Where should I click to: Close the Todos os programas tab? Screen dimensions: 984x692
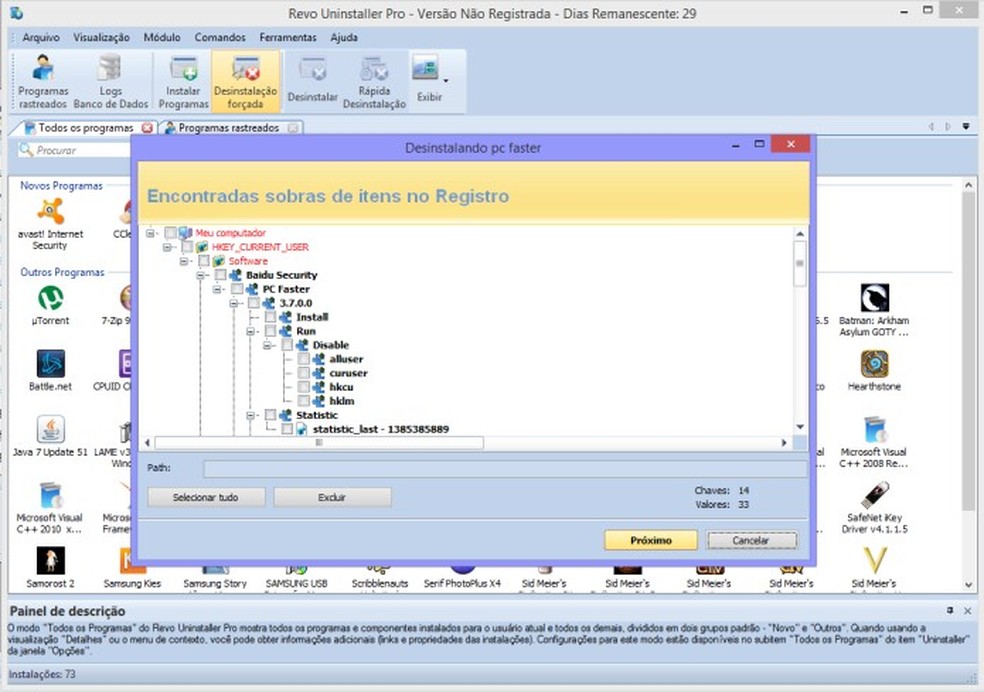click(x=147, y=128)
